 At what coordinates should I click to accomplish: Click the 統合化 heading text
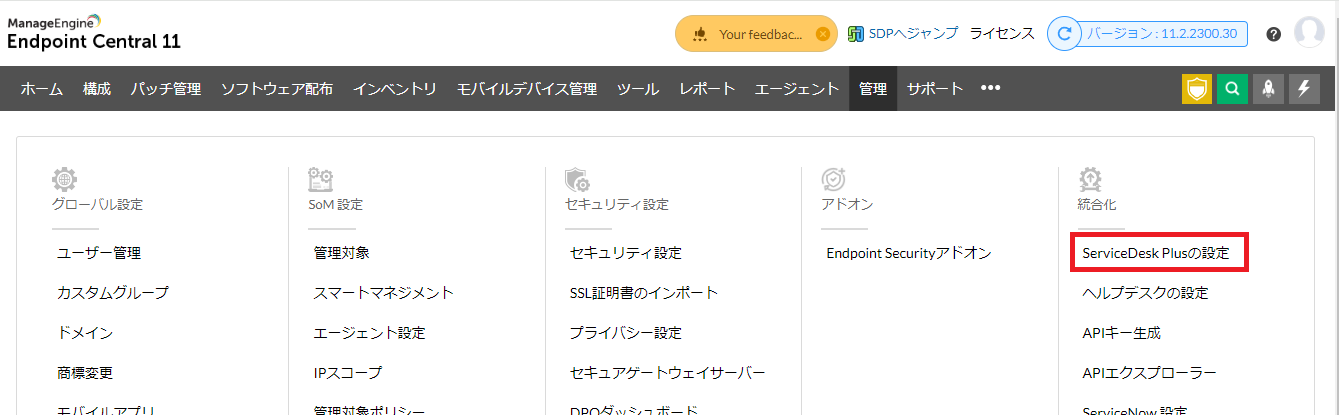[x=1097, y=205]
